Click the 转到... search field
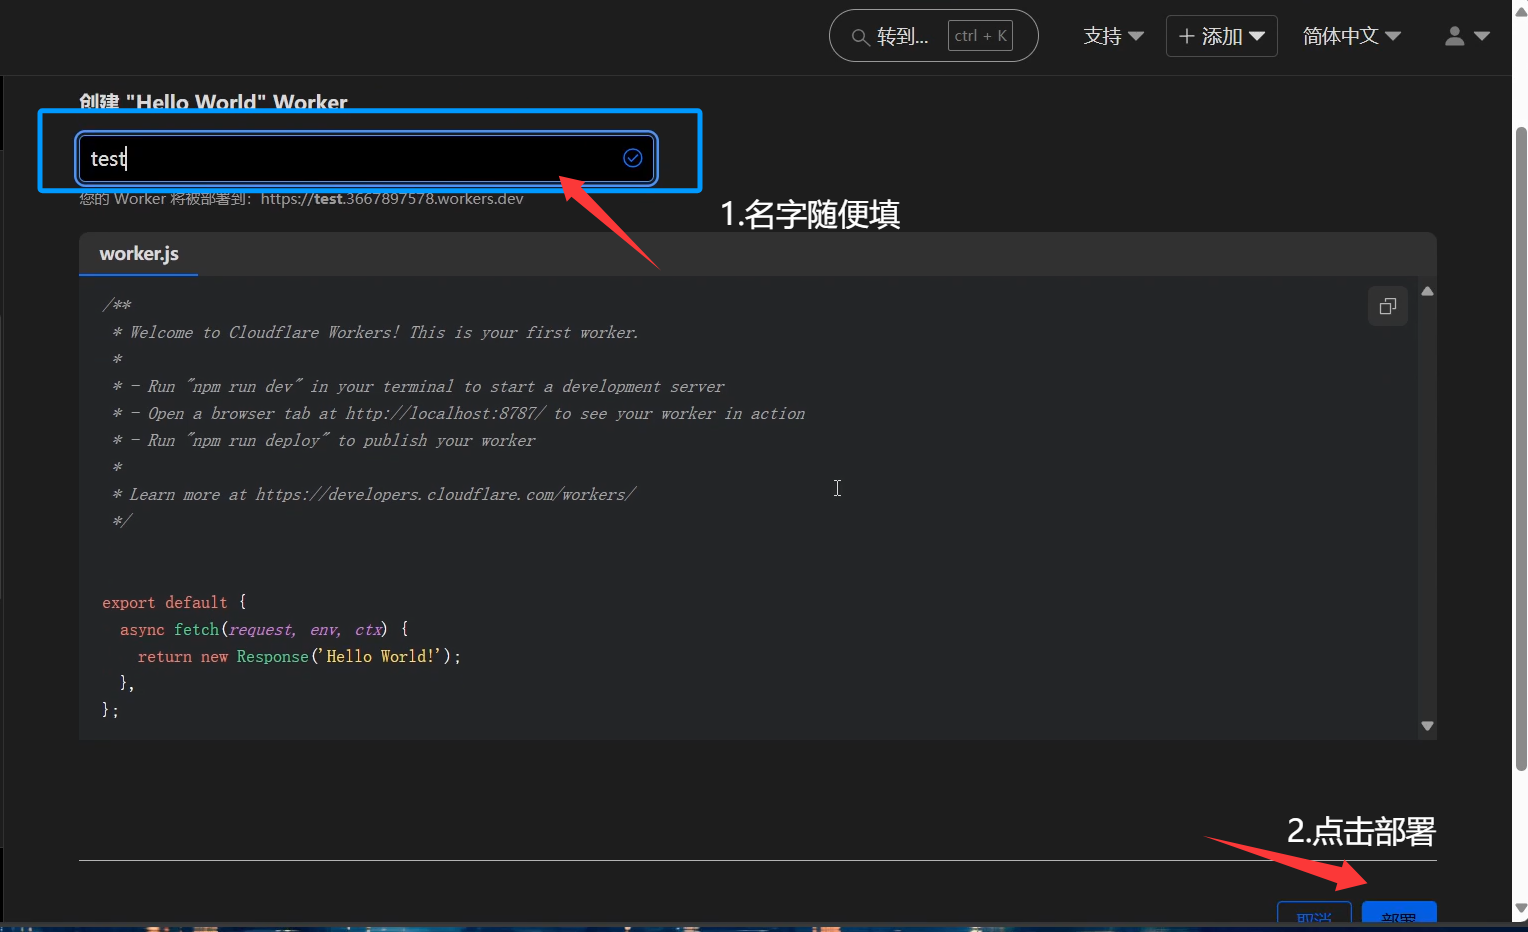This screenshot has height=932, width=1528. pos(902,37)
